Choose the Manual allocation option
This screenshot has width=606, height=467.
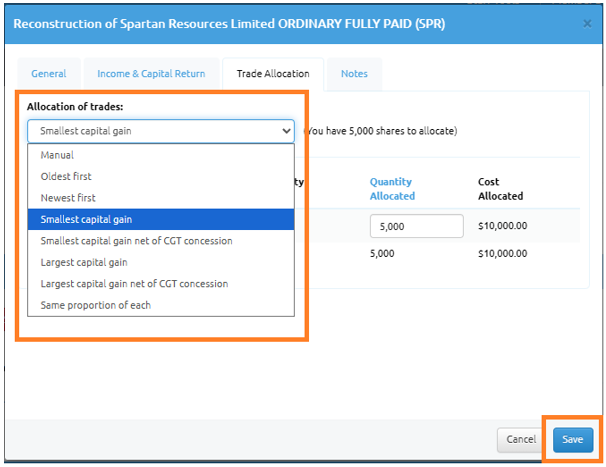click(57, 155)
